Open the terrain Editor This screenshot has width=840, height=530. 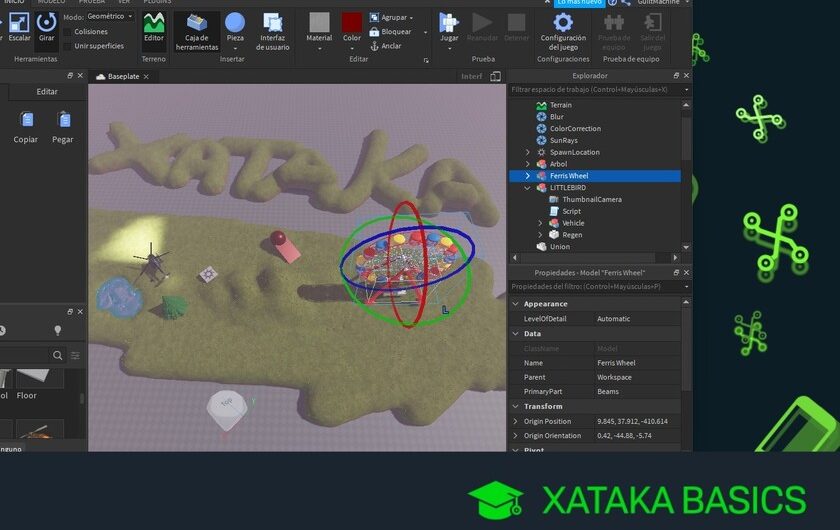(x=154, y=27)
